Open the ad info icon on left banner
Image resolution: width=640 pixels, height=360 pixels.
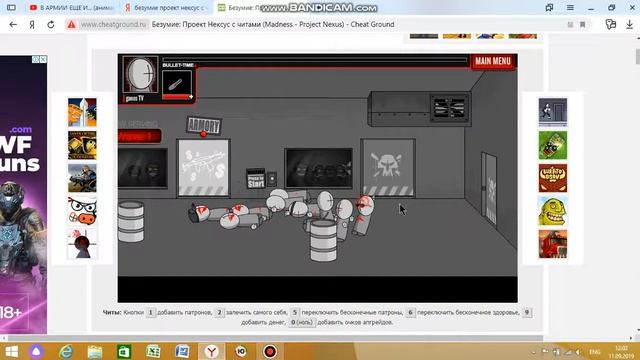[36, 59]
